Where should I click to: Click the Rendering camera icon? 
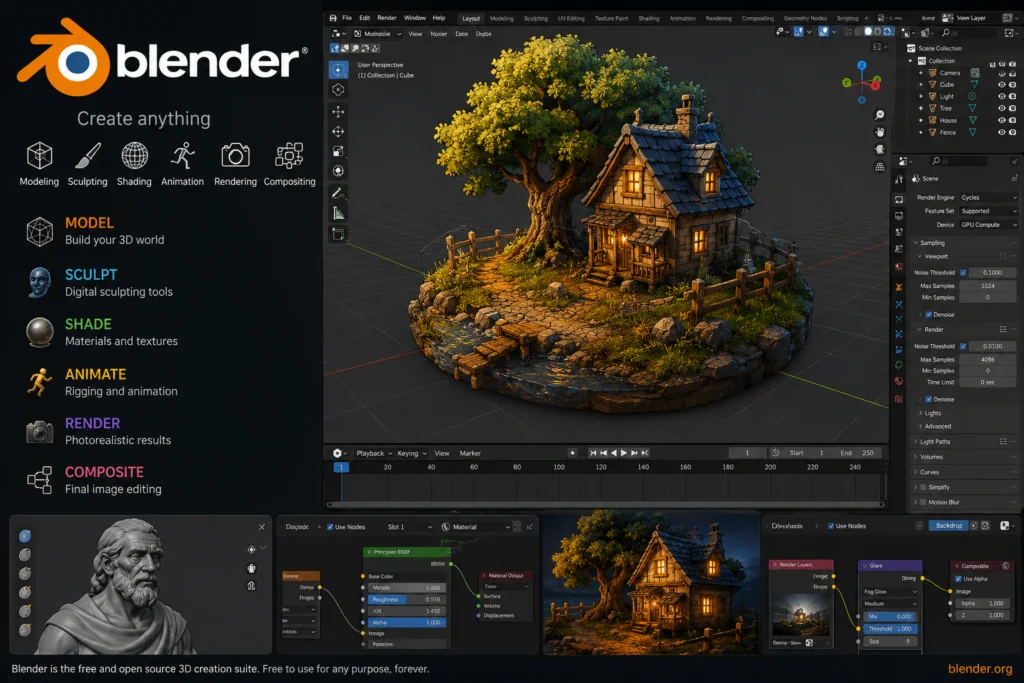click(x=235, y=155)
